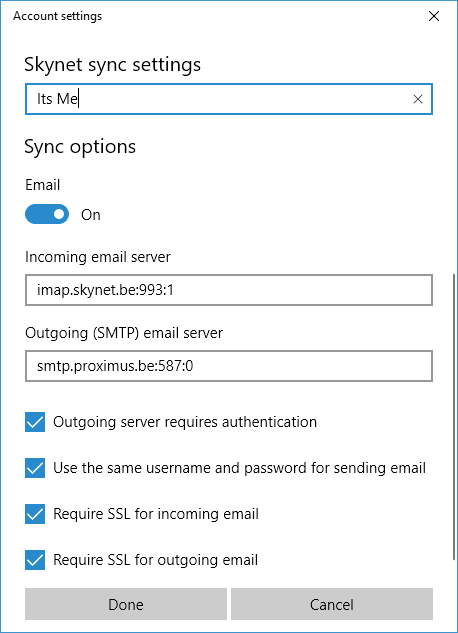Screen dimensions: 458x633
Task: Close the Account settings dialog
Action: pos(434,16)
